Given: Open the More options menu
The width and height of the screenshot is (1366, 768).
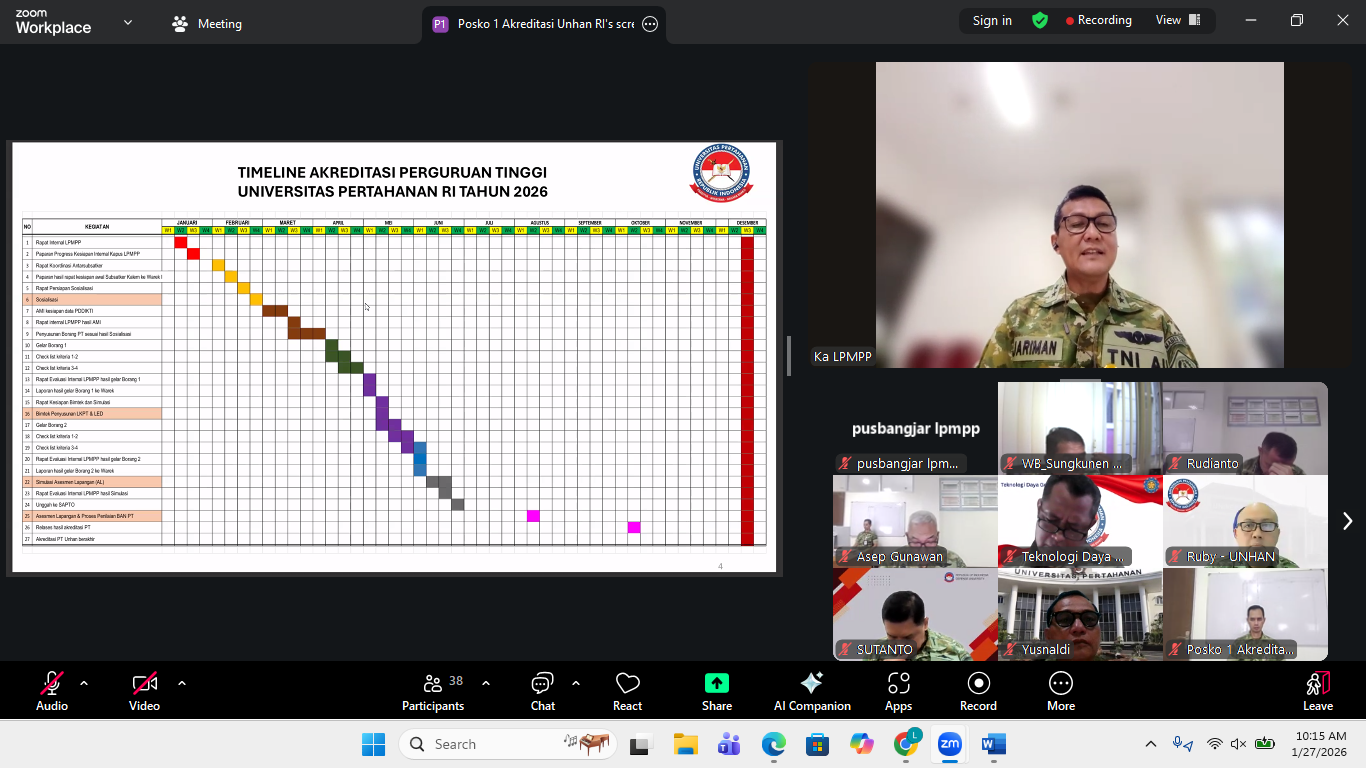Looking at the screenshot, I should (x=1061, y=690).
